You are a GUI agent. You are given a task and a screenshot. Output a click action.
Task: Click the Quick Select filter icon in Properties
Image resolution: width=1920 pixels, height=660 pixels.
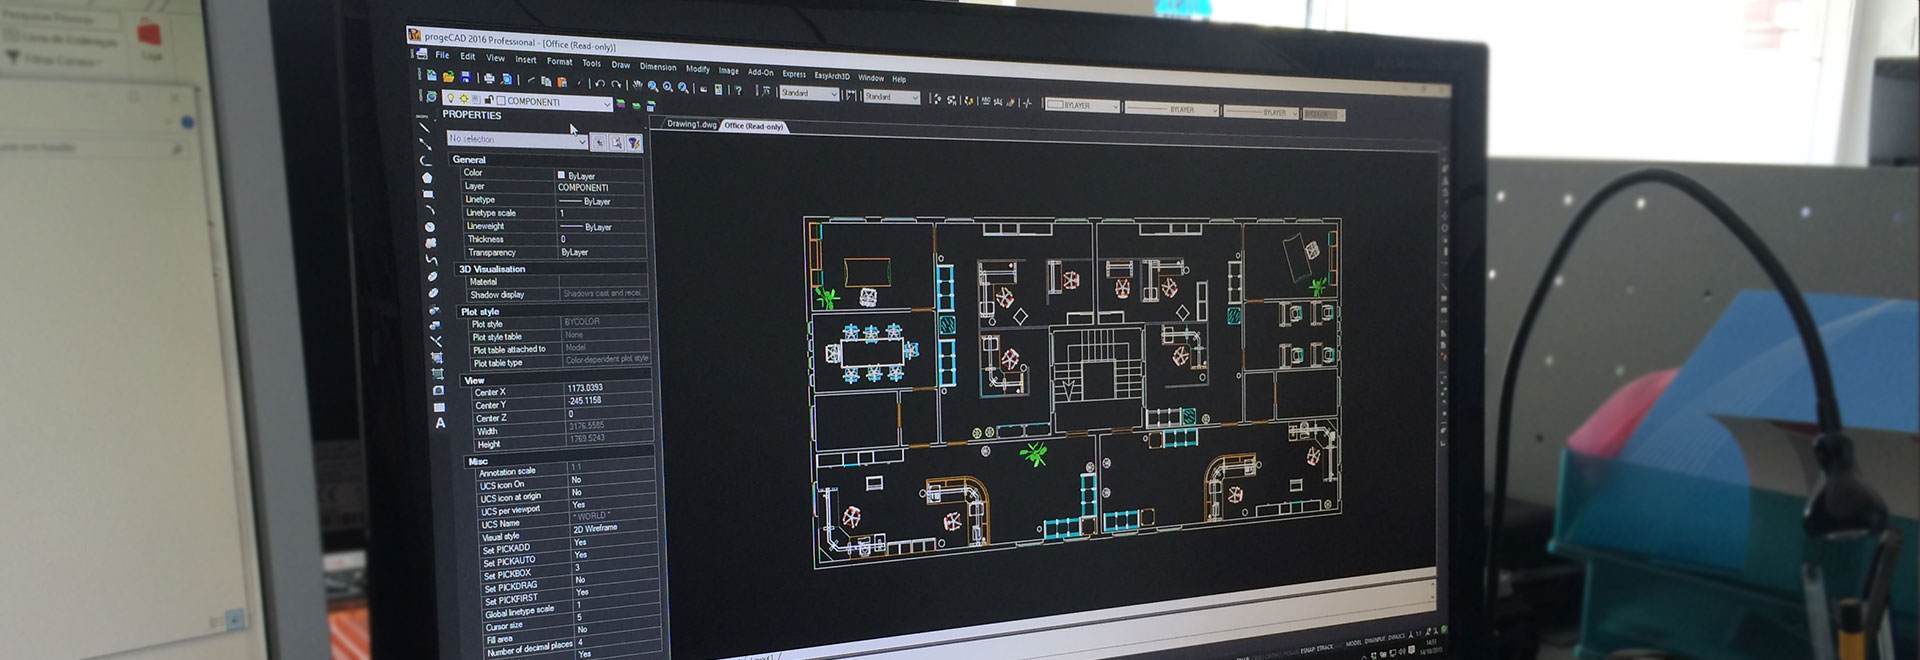tap(634, 143)
